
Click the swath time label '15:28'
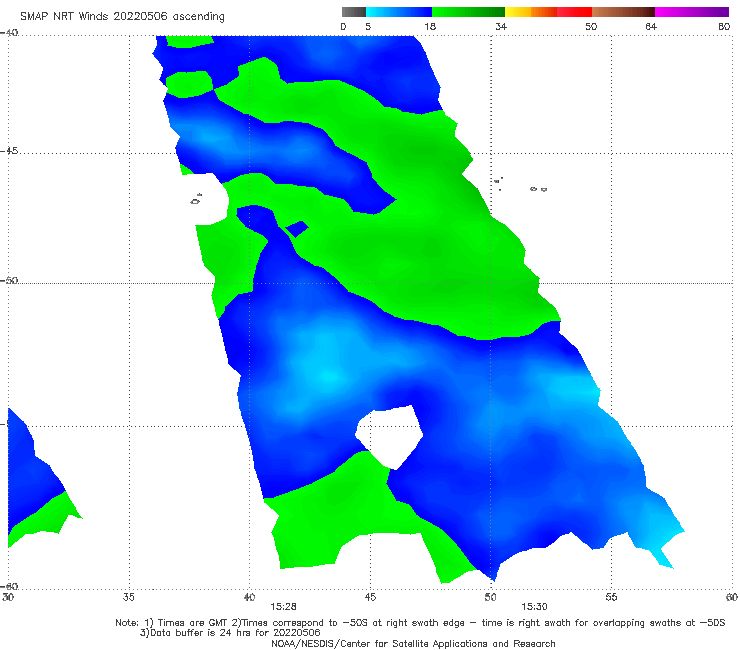coord(283,607)
